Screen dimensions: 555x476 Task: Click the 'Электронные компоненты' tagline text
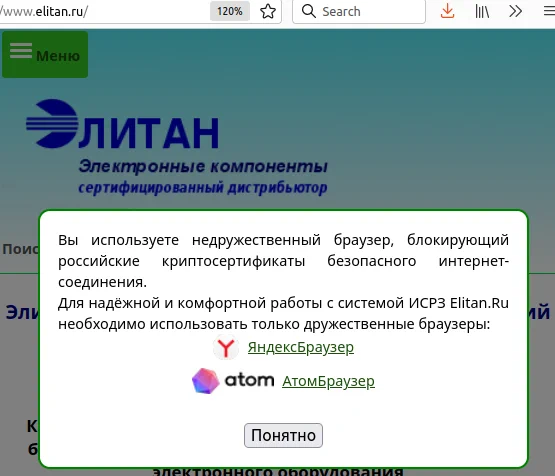point(203,166)
